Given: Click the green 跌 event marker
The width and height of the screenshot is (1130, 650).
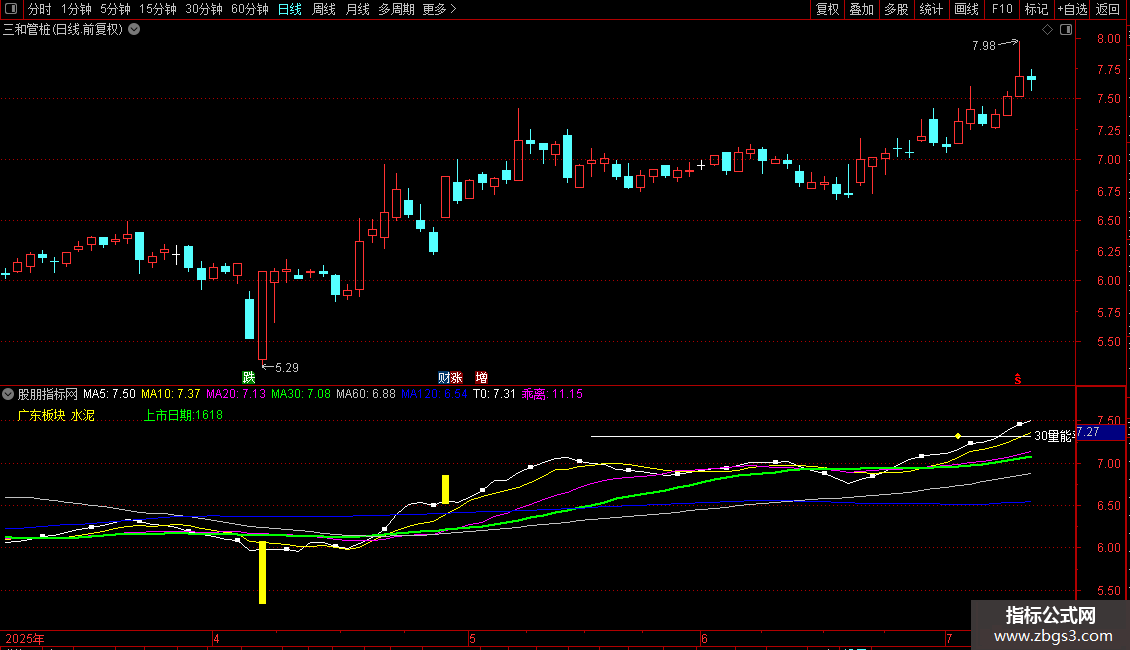Looking at the screenshot, I should (249, 377).
